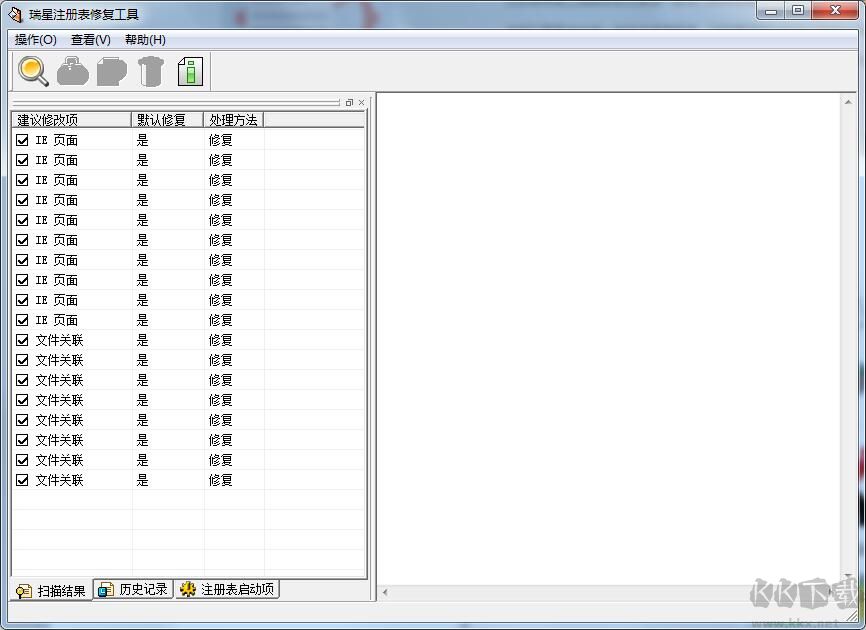The image size is (866, 630).
Task: Close the scan results panel with its × button
Action: click(x=361, y=102)
